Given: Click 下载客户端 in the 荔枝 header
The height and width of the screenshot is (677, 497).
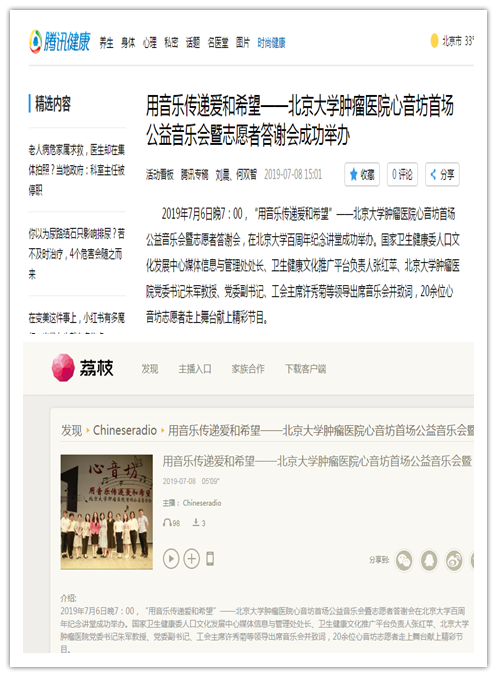Looking at the screenshot, I should tap(305, 369).
